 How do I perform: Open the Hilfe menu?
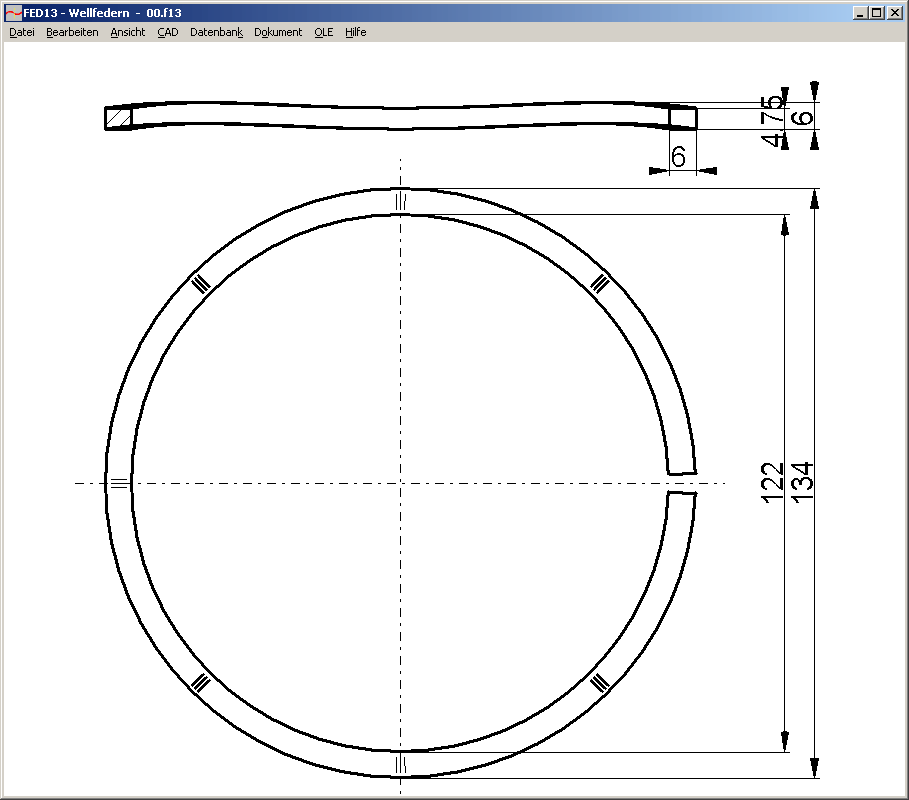click(x=356, y=32)
